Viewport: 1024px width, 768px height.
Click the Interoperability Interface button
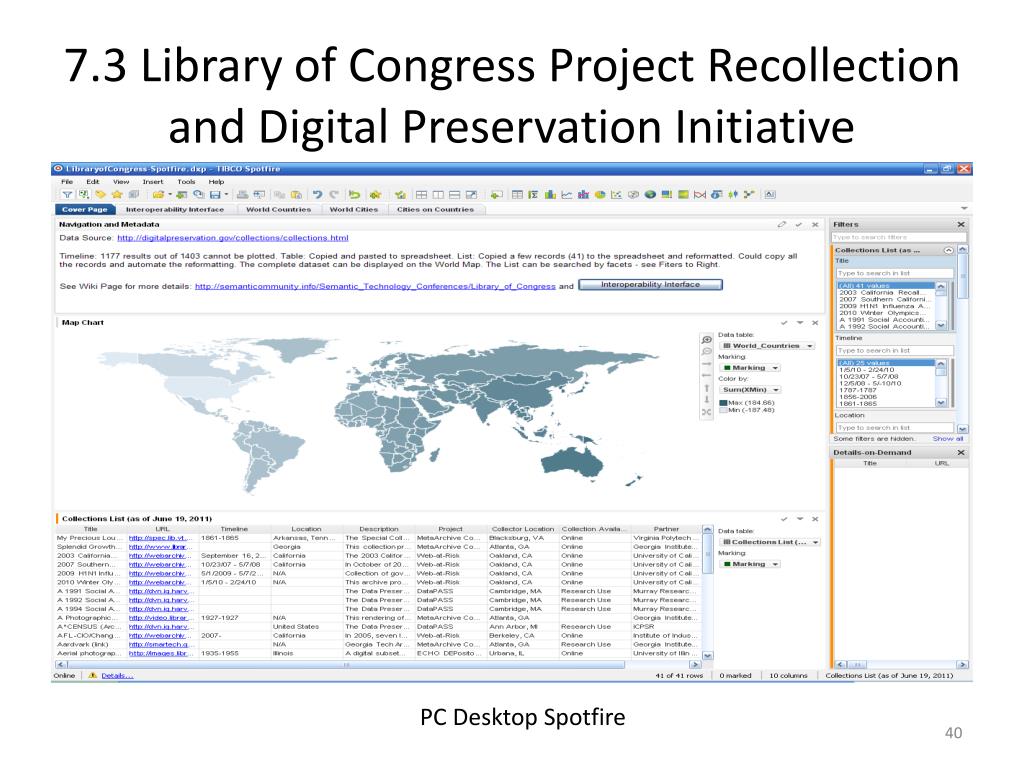tap(650, 285)
